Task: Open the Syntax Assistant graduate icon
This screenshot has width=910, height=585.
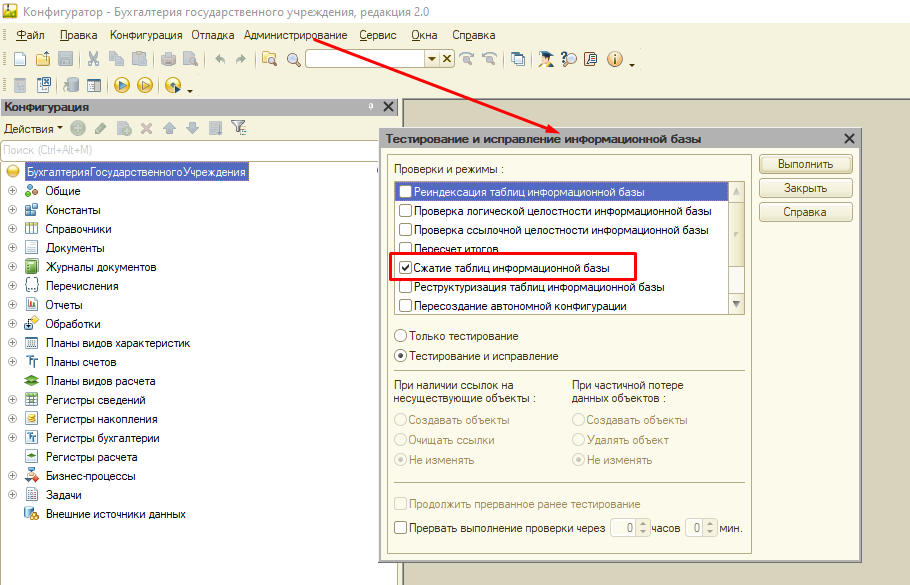Action: (x=546, y=59)
